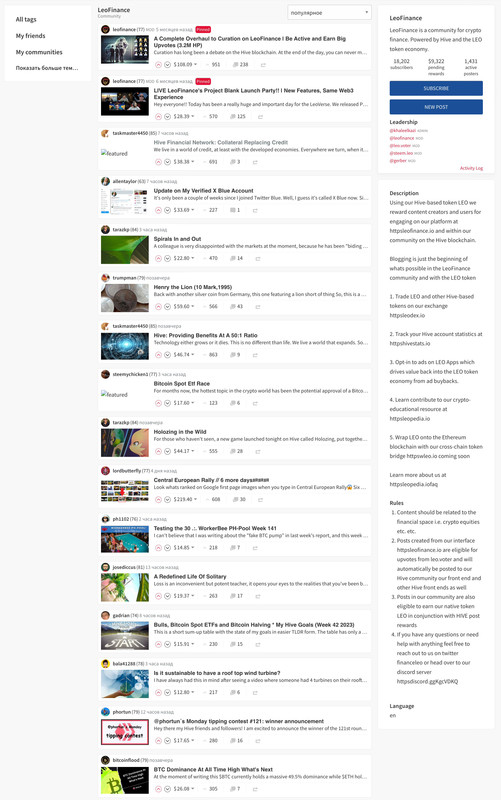
Task: Open comments on Bulls, Bitcoin Spot ETFs post
Action: [236, 644]
